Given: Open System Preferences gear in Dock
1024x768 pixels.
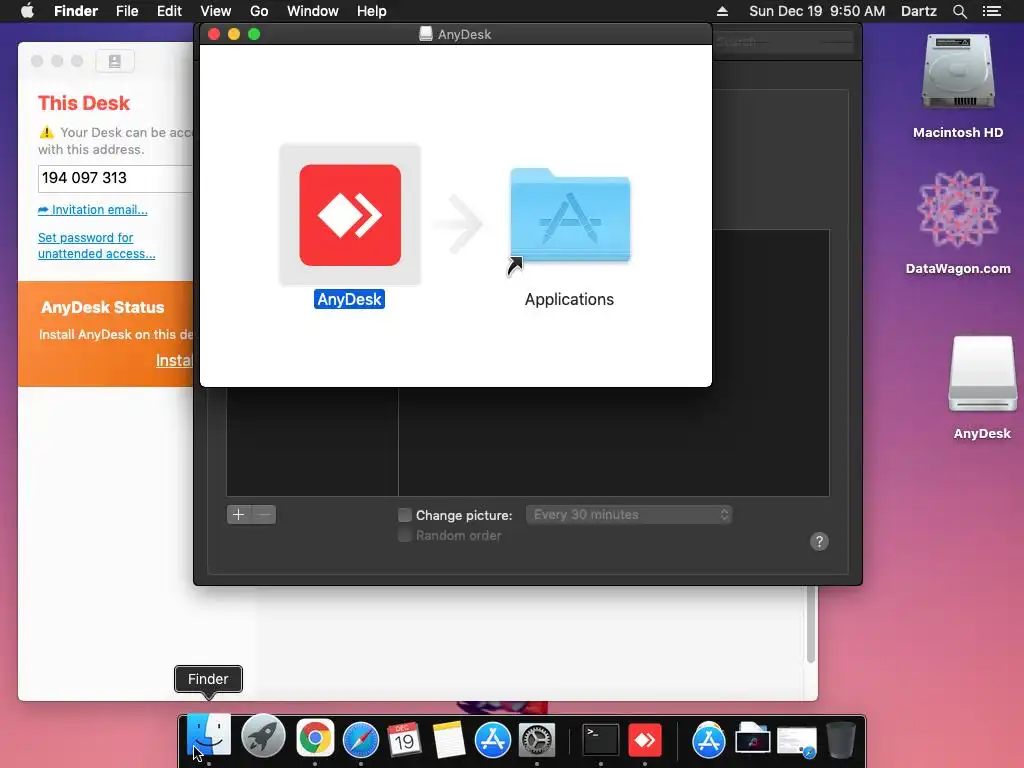Looking at the screenshot, I should (537, 739).
